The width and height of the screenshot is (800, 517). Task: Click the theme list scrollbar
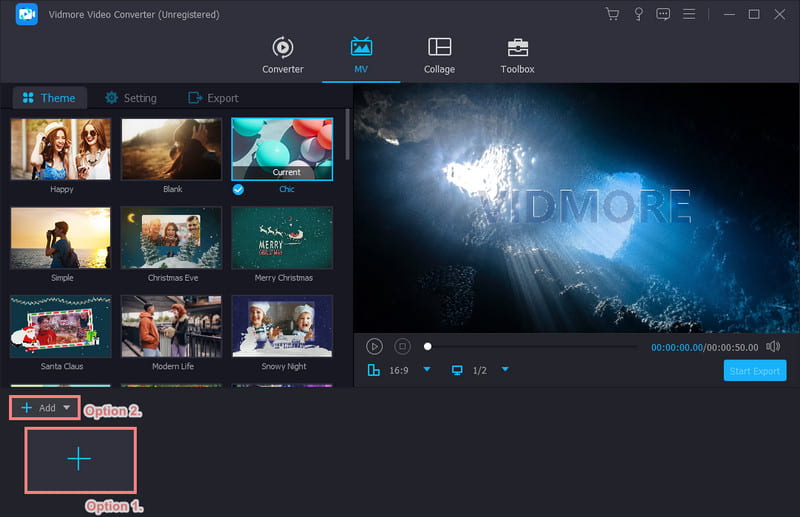347,134
